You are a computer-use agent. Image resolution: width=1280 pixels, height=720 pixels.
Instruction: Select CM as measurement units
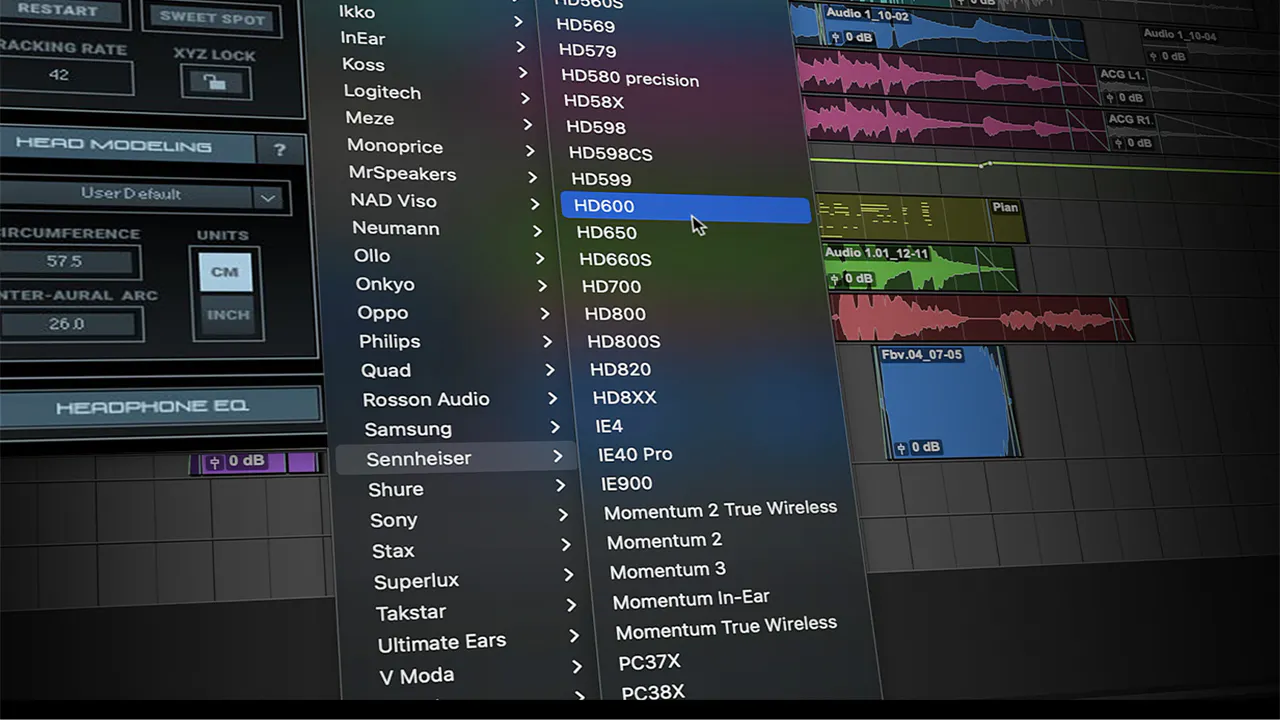click(x=228, y=271)
